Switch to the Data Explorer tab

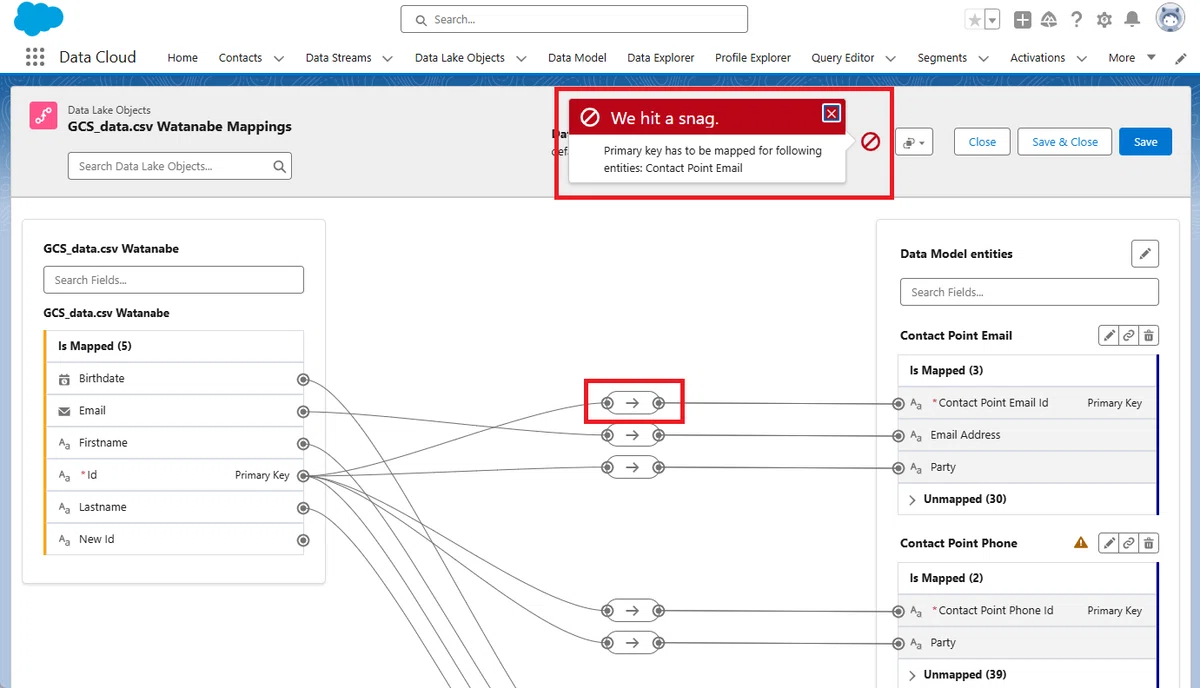tap(661, 58)
